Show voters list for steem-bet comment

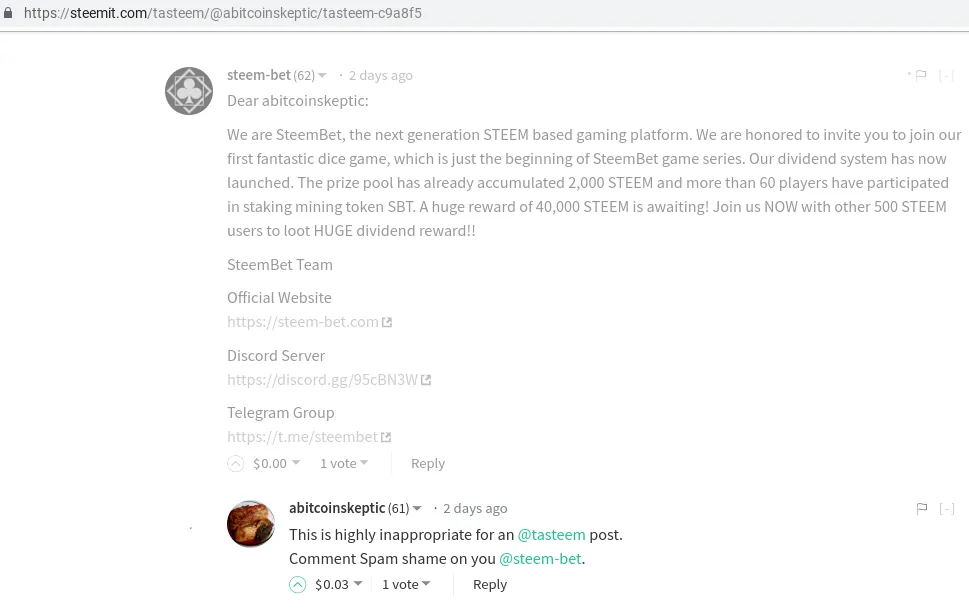click(x=344, y=464)
